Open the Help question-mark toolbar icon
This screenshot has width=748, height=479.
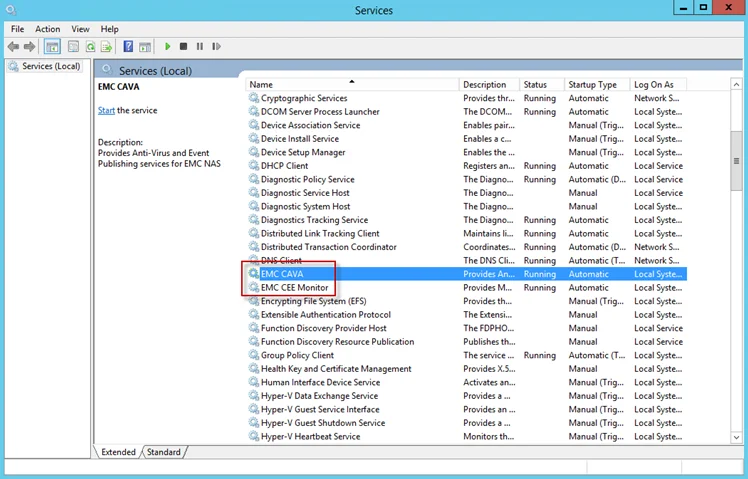coord(128,46)
